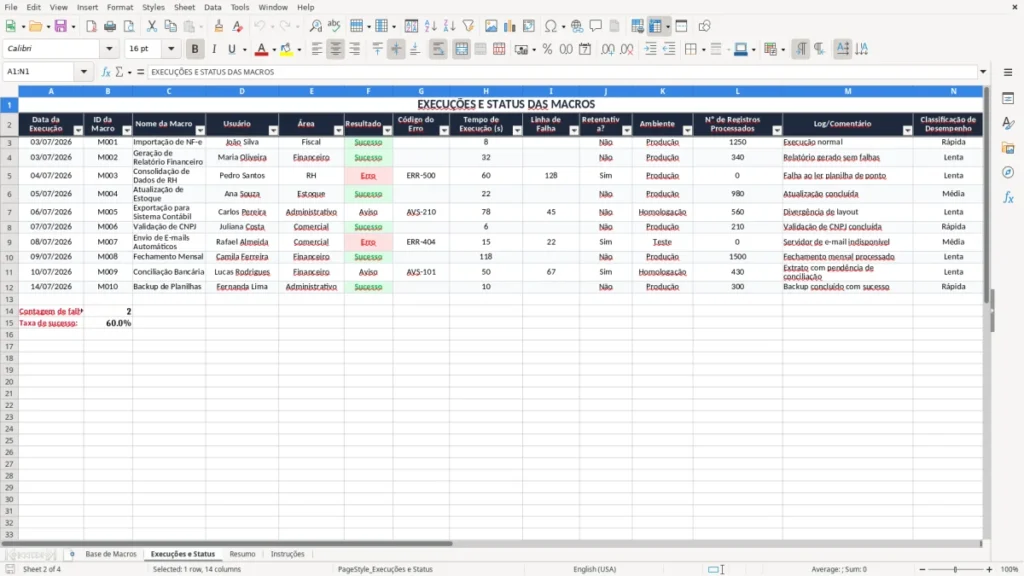Click the Cut scissors icon

pyautogui.click(x=152, y=26)
